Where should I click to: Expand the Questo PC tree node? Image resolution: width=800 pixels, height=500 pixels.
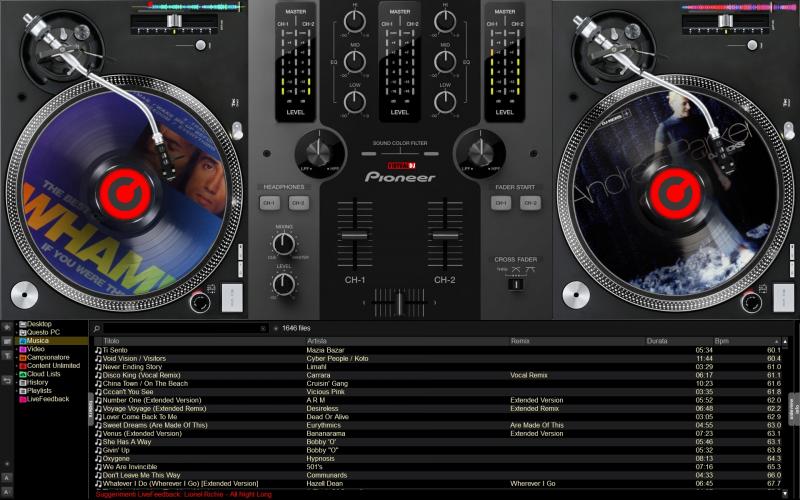tap(17, 332)
